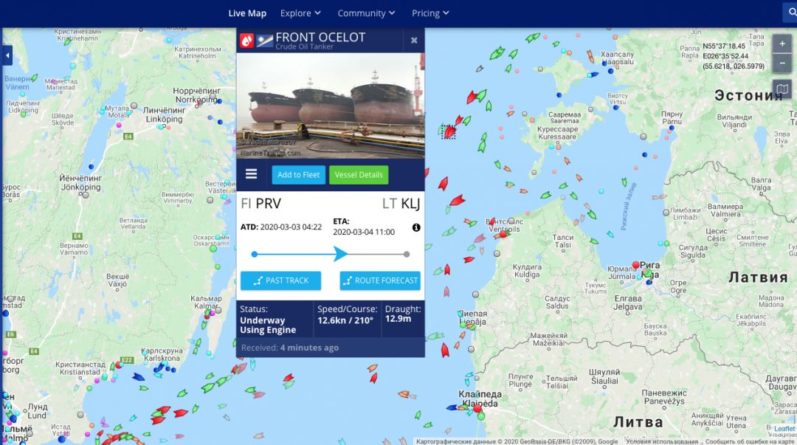Screen dimensions: 797x445
Task: Zoom out with the minus map button
Action: 782,63
